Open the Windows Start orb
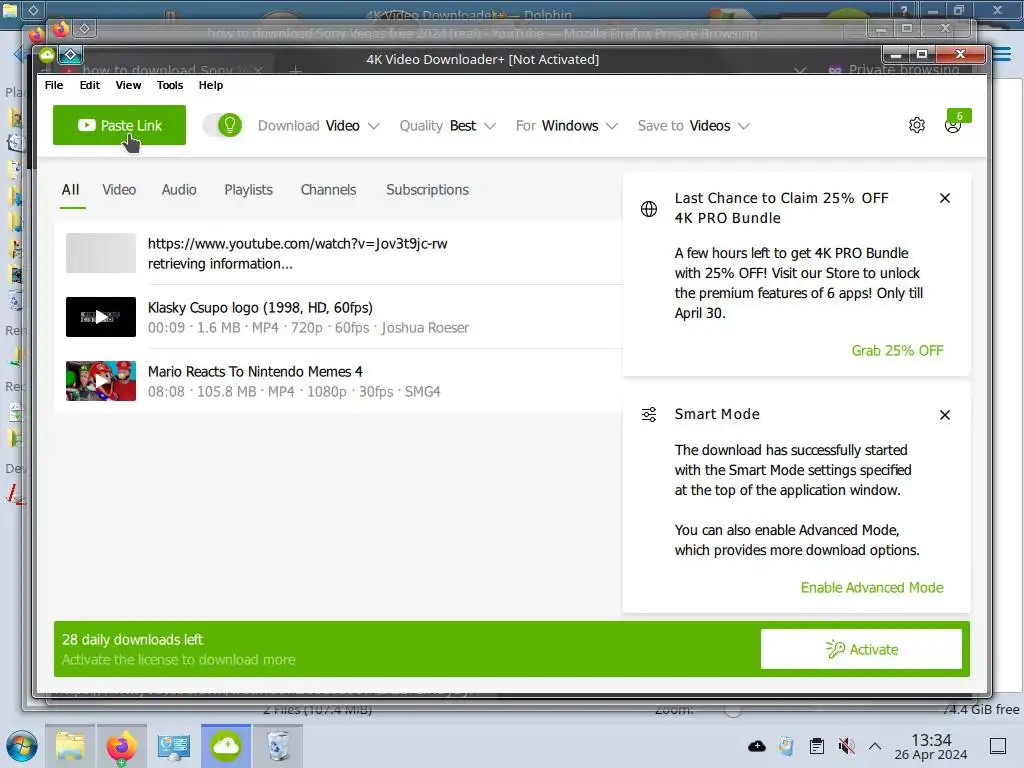Screen dimensions: 1024x768 (22, 746)
